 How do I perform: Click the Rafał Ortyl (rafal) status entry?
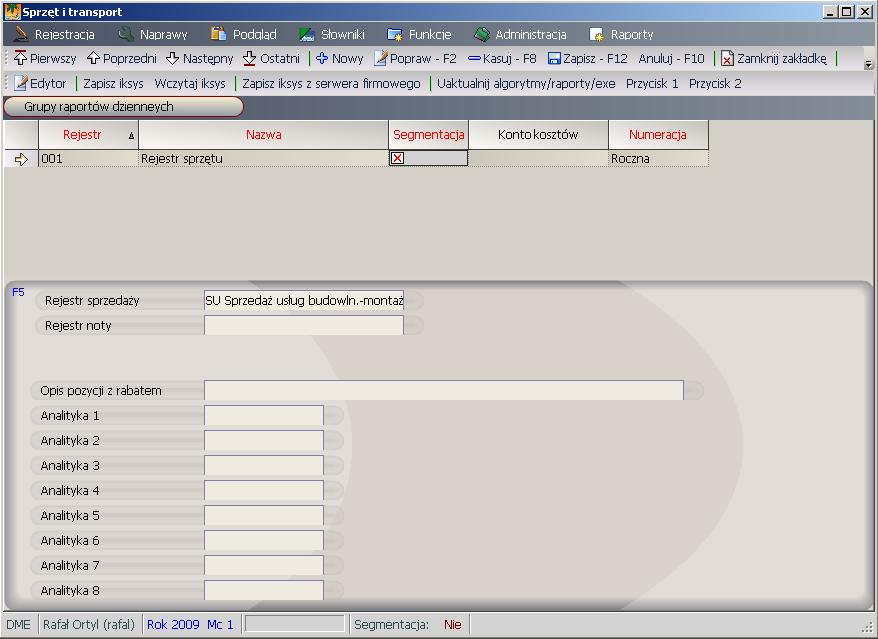(x=89, y=624)
